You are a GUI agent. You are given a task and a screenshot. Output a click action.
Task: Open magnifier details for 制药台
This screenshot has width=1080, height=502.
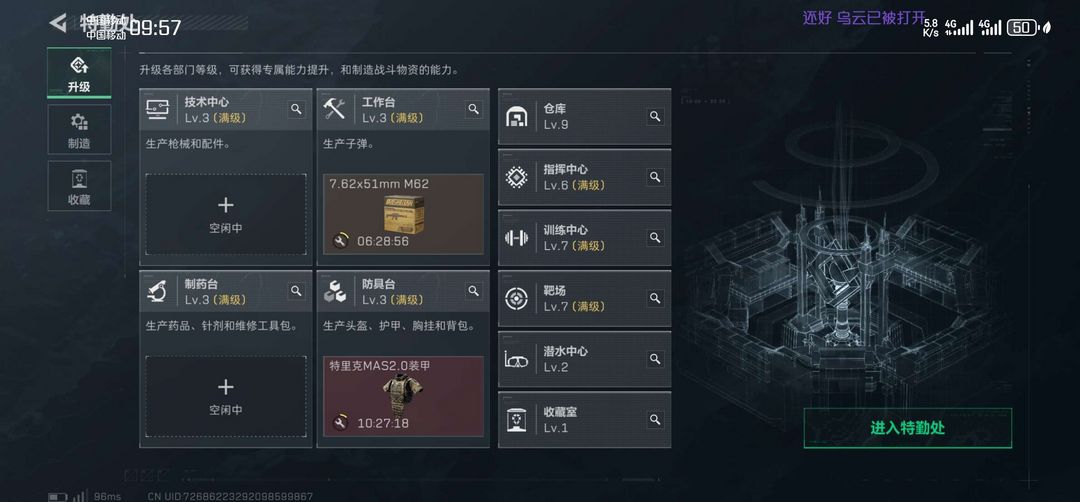(x=297, y=291)
